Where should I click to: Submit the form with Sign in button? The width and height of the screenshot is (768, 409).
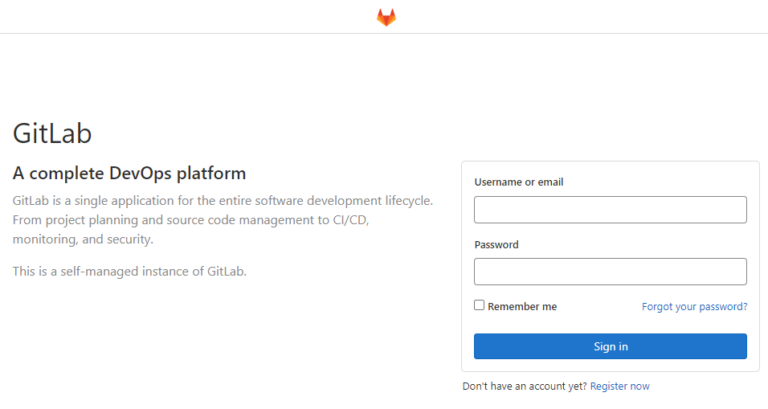tap(610, 346)
